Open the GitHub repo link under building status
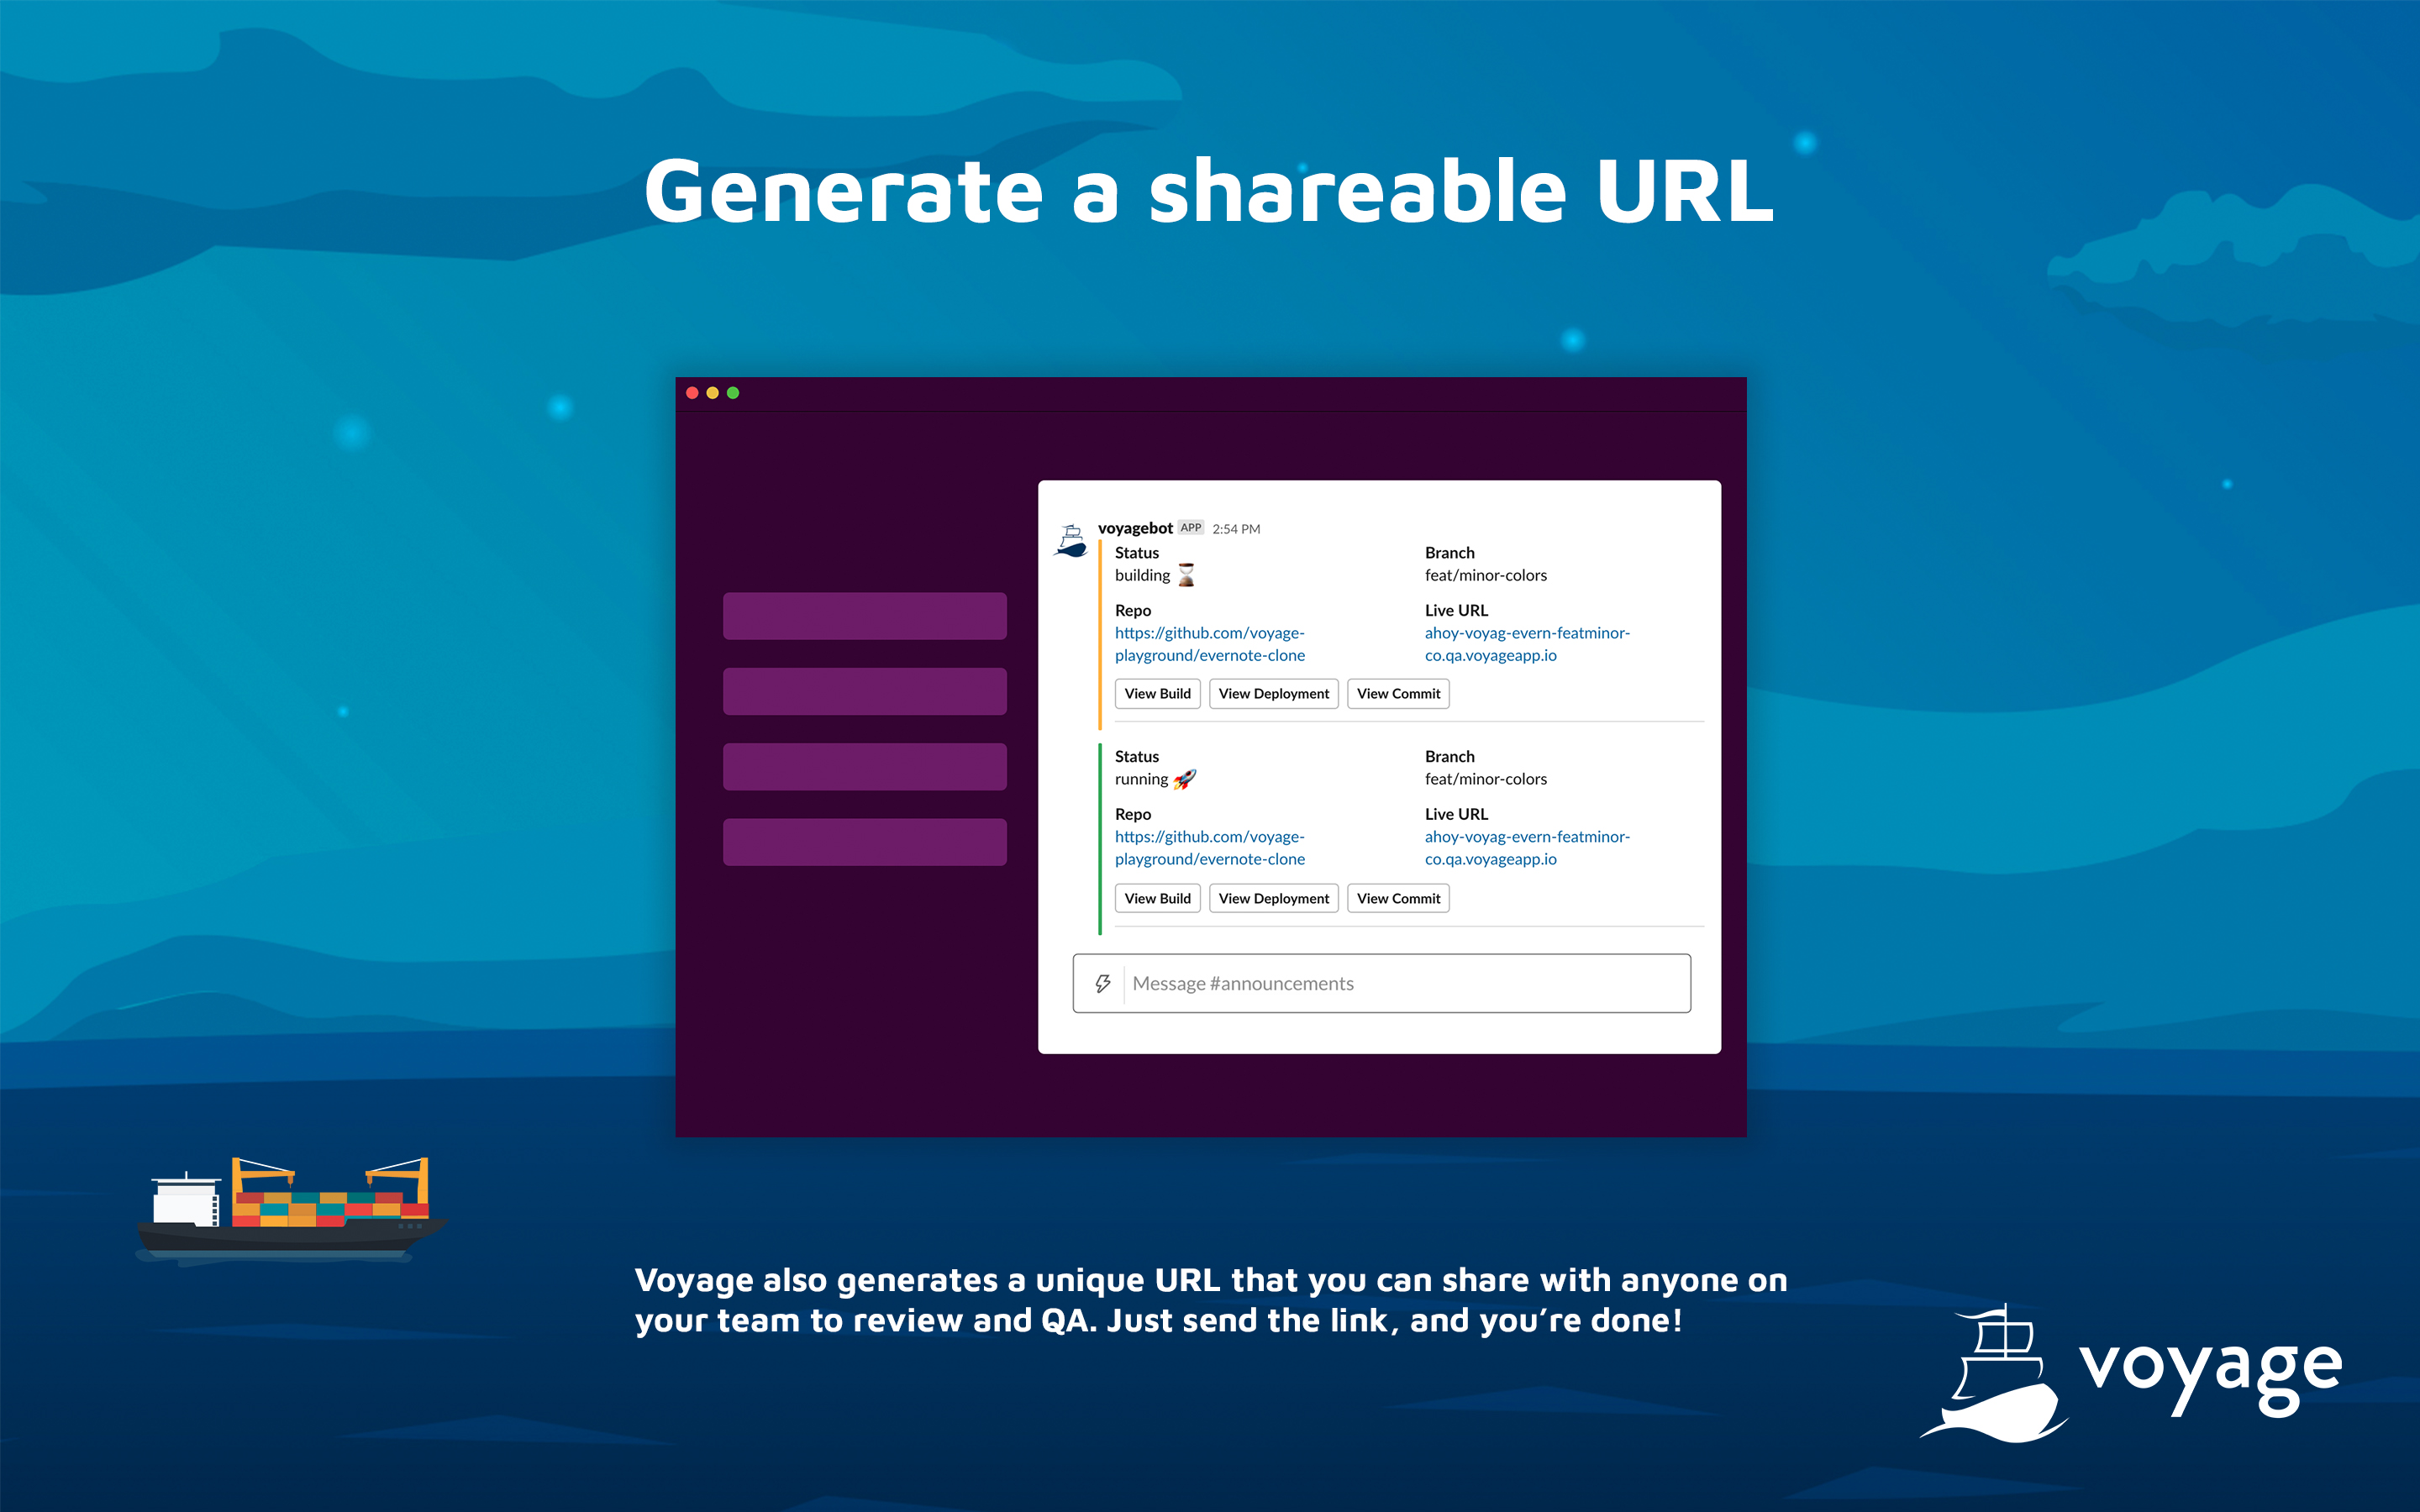Screen dimensions: 2420x1512 (1210, 644)
